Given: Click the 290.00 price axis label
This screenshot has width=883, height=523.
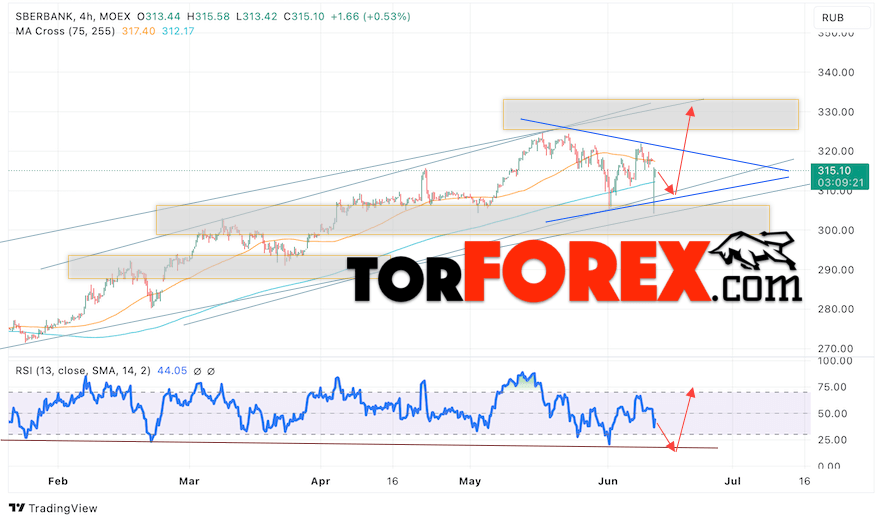Looking at the screenshot, I should (x=836, y=270).
